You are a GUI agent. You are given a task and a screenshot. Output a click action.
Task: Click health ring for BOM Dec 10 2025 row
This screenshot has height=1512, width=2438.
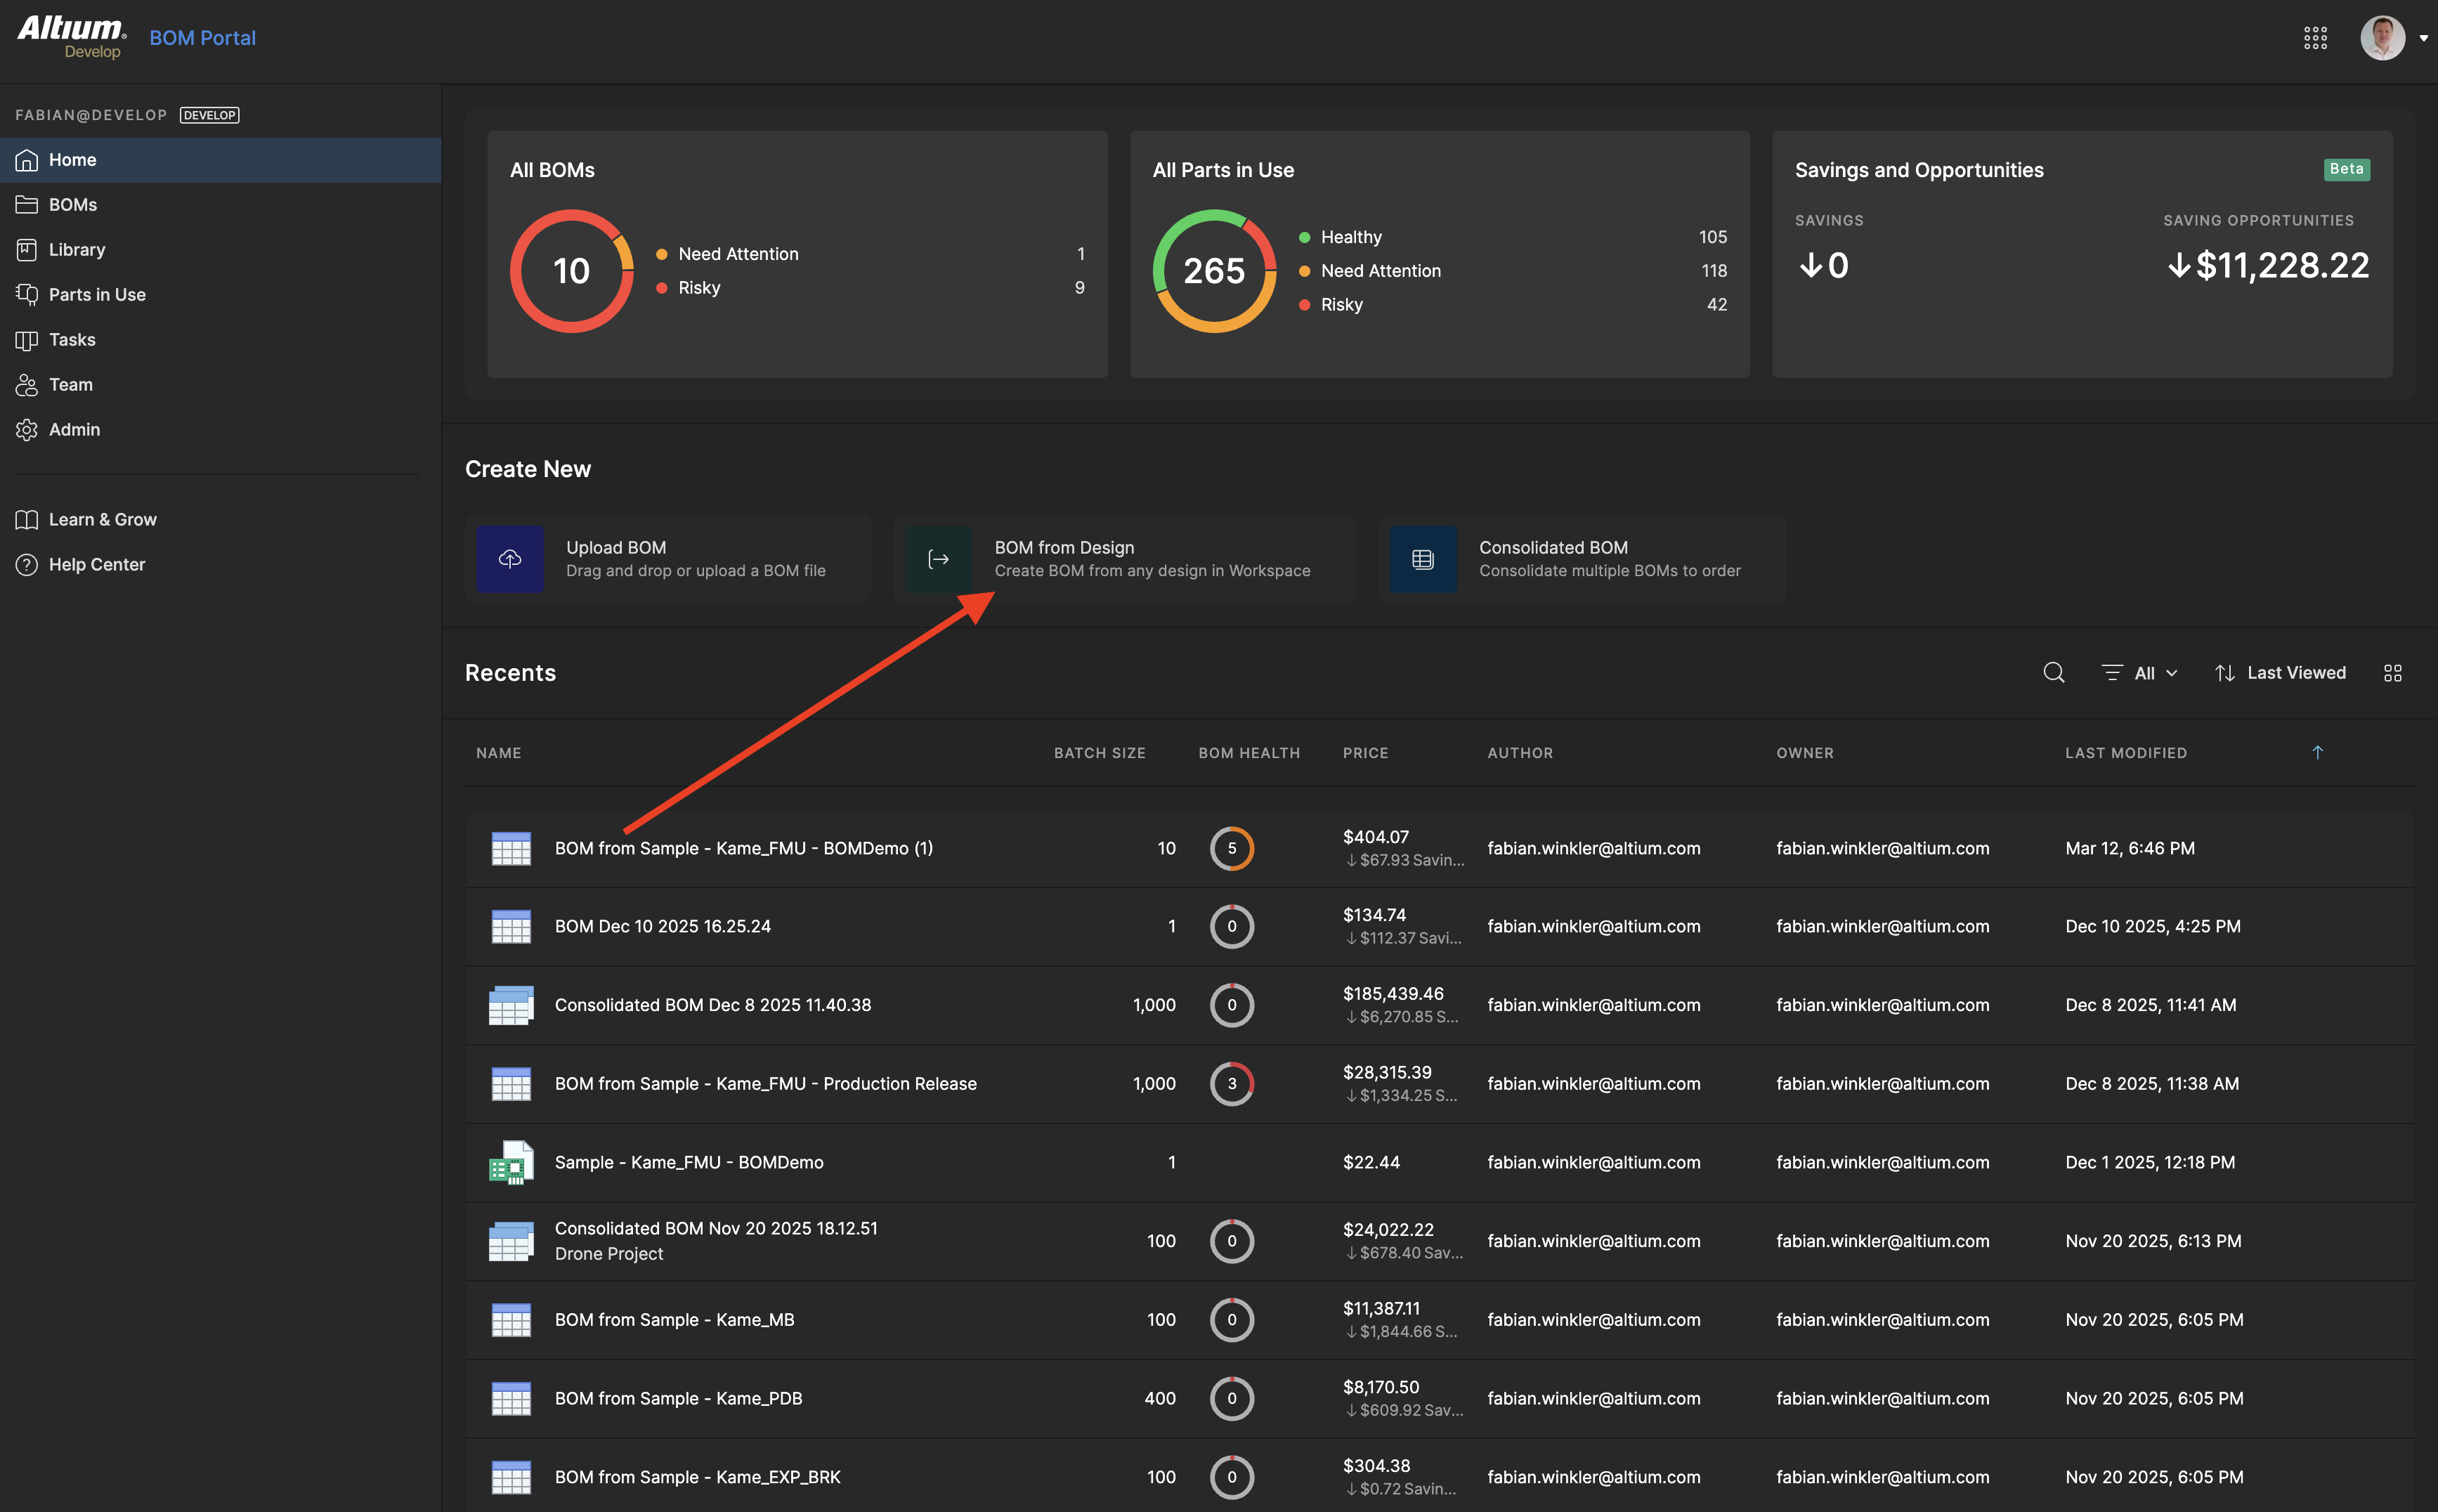point(1232,926)
